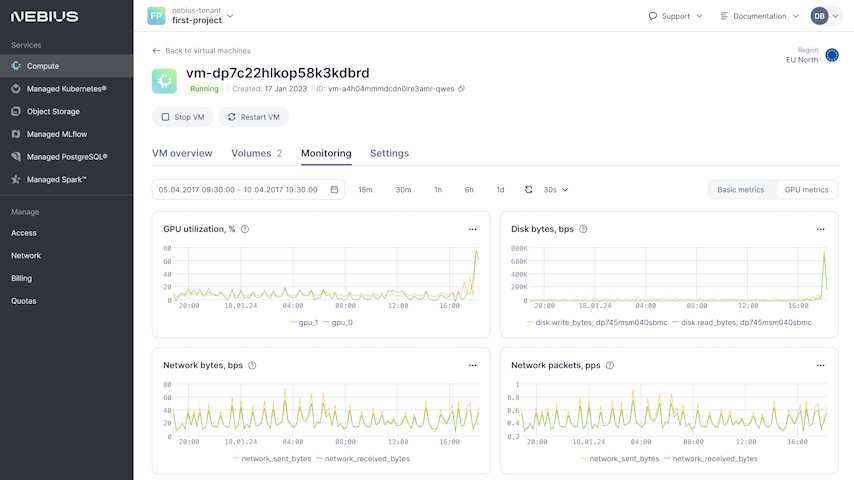Expand the first-project selector chevron
The width and height of the screenshot is (854, 480).
[230, 16]
